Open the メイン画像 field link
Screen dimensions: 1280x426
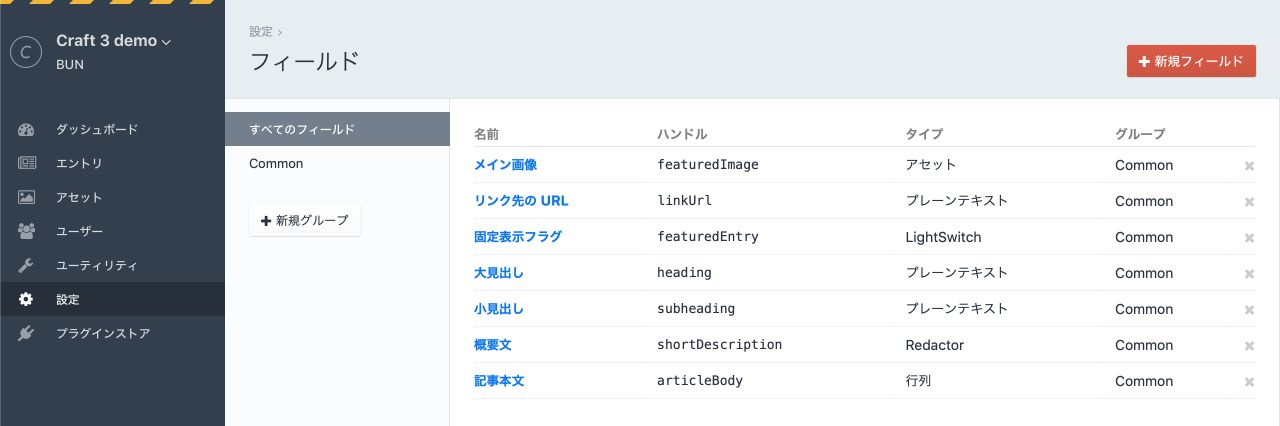(506, 165)
